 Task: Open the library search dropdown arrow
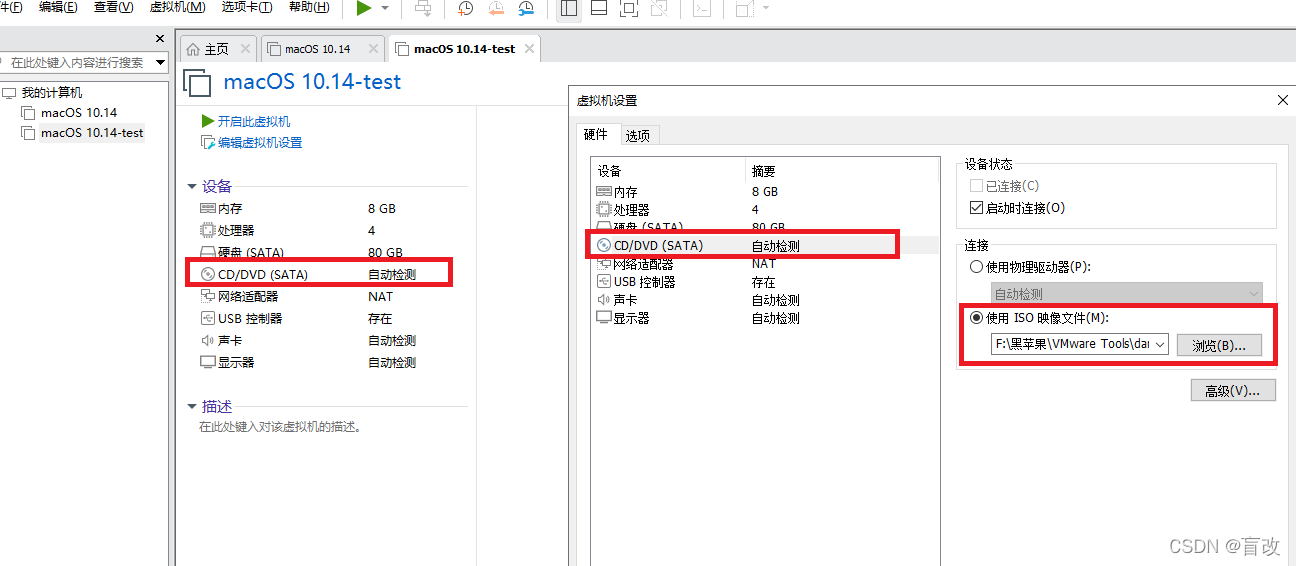pos(160,62)
